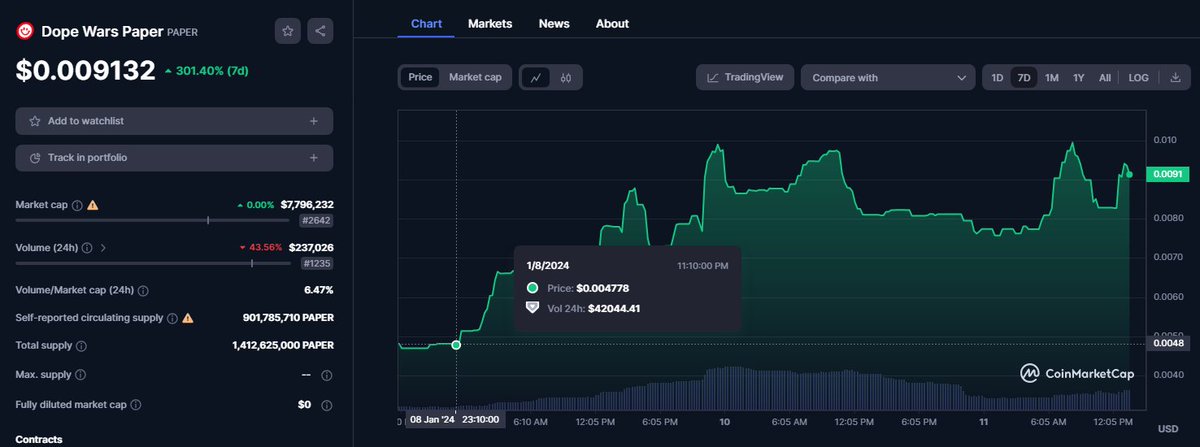Click circulating supply warning triangle icon
This screenshot has width=1200, height=447.
pyautogui.click(x=187, y=318)
